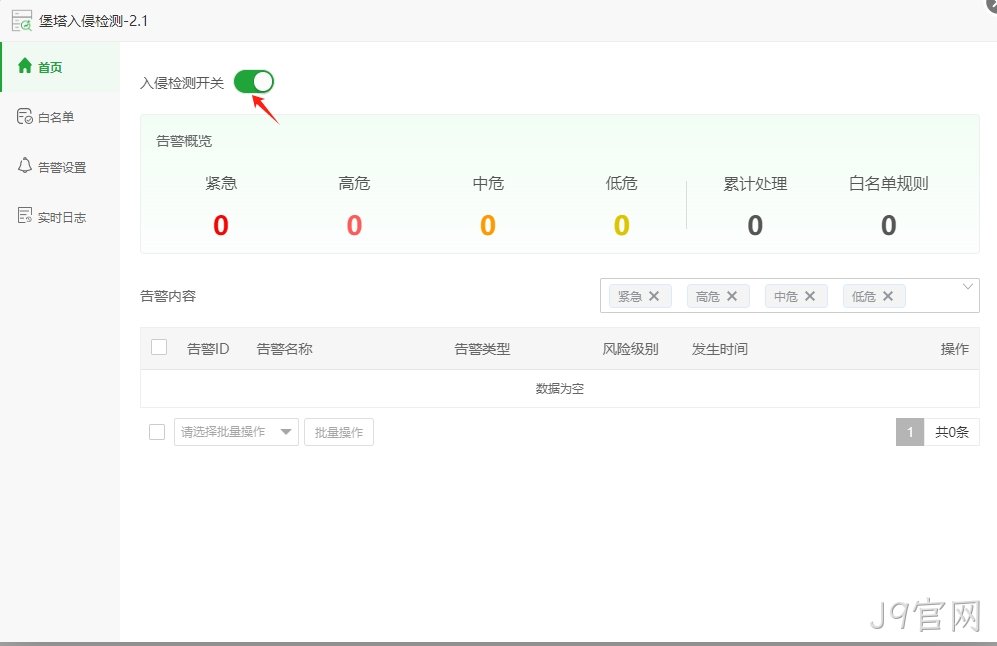
Task: Check the select-all checkbox in table header
Action: coord(159,347)
